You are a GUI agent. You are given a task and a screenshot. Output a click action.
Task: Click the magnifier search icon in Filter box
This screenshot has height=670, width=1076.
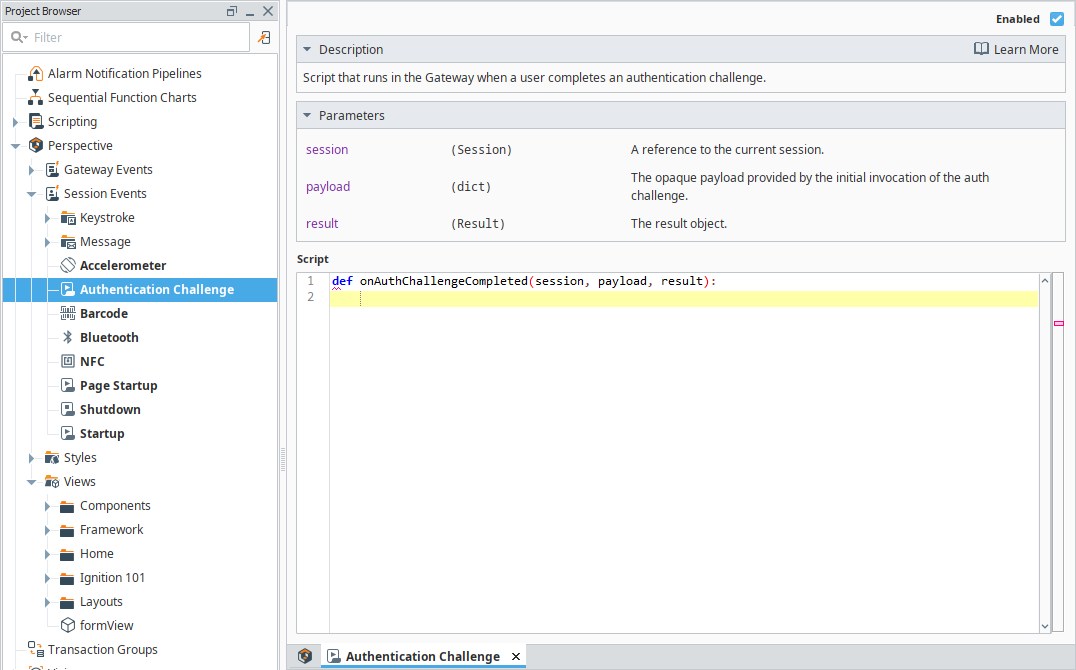pyautogui.click(x=19, y=37)
